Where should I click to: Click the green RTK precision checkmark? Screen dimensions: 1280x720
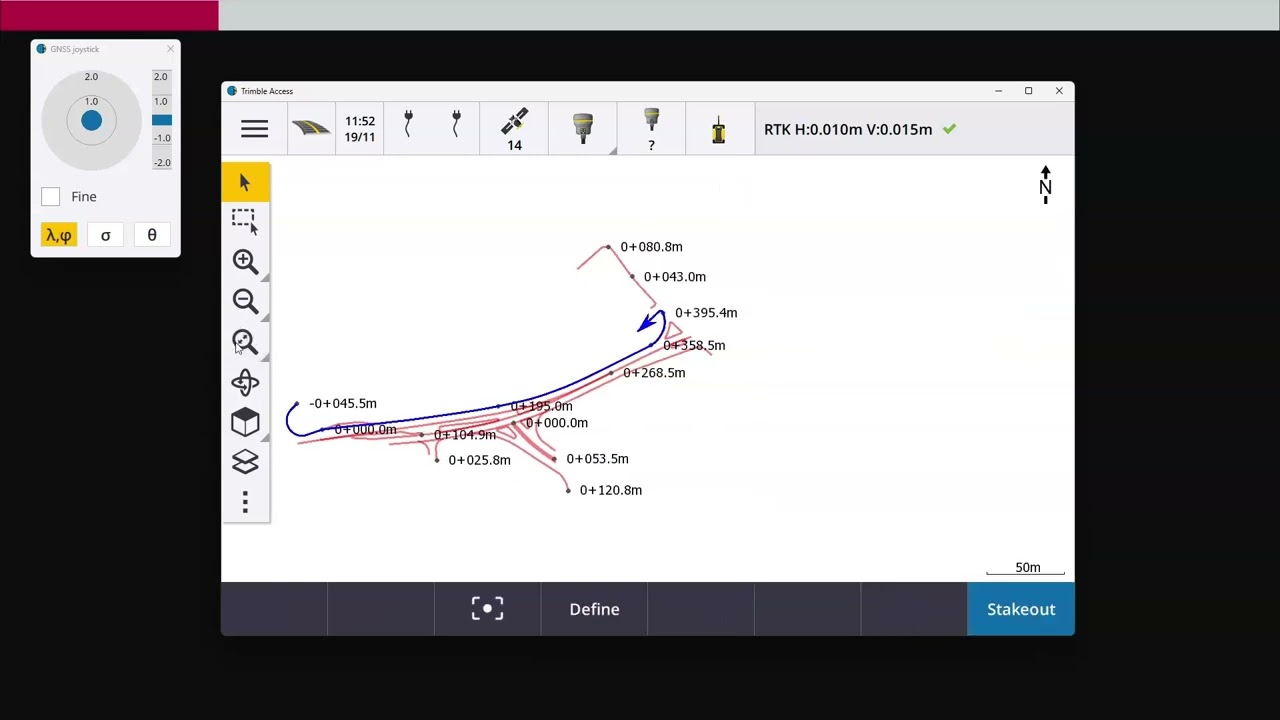click(x=949, y=129)
